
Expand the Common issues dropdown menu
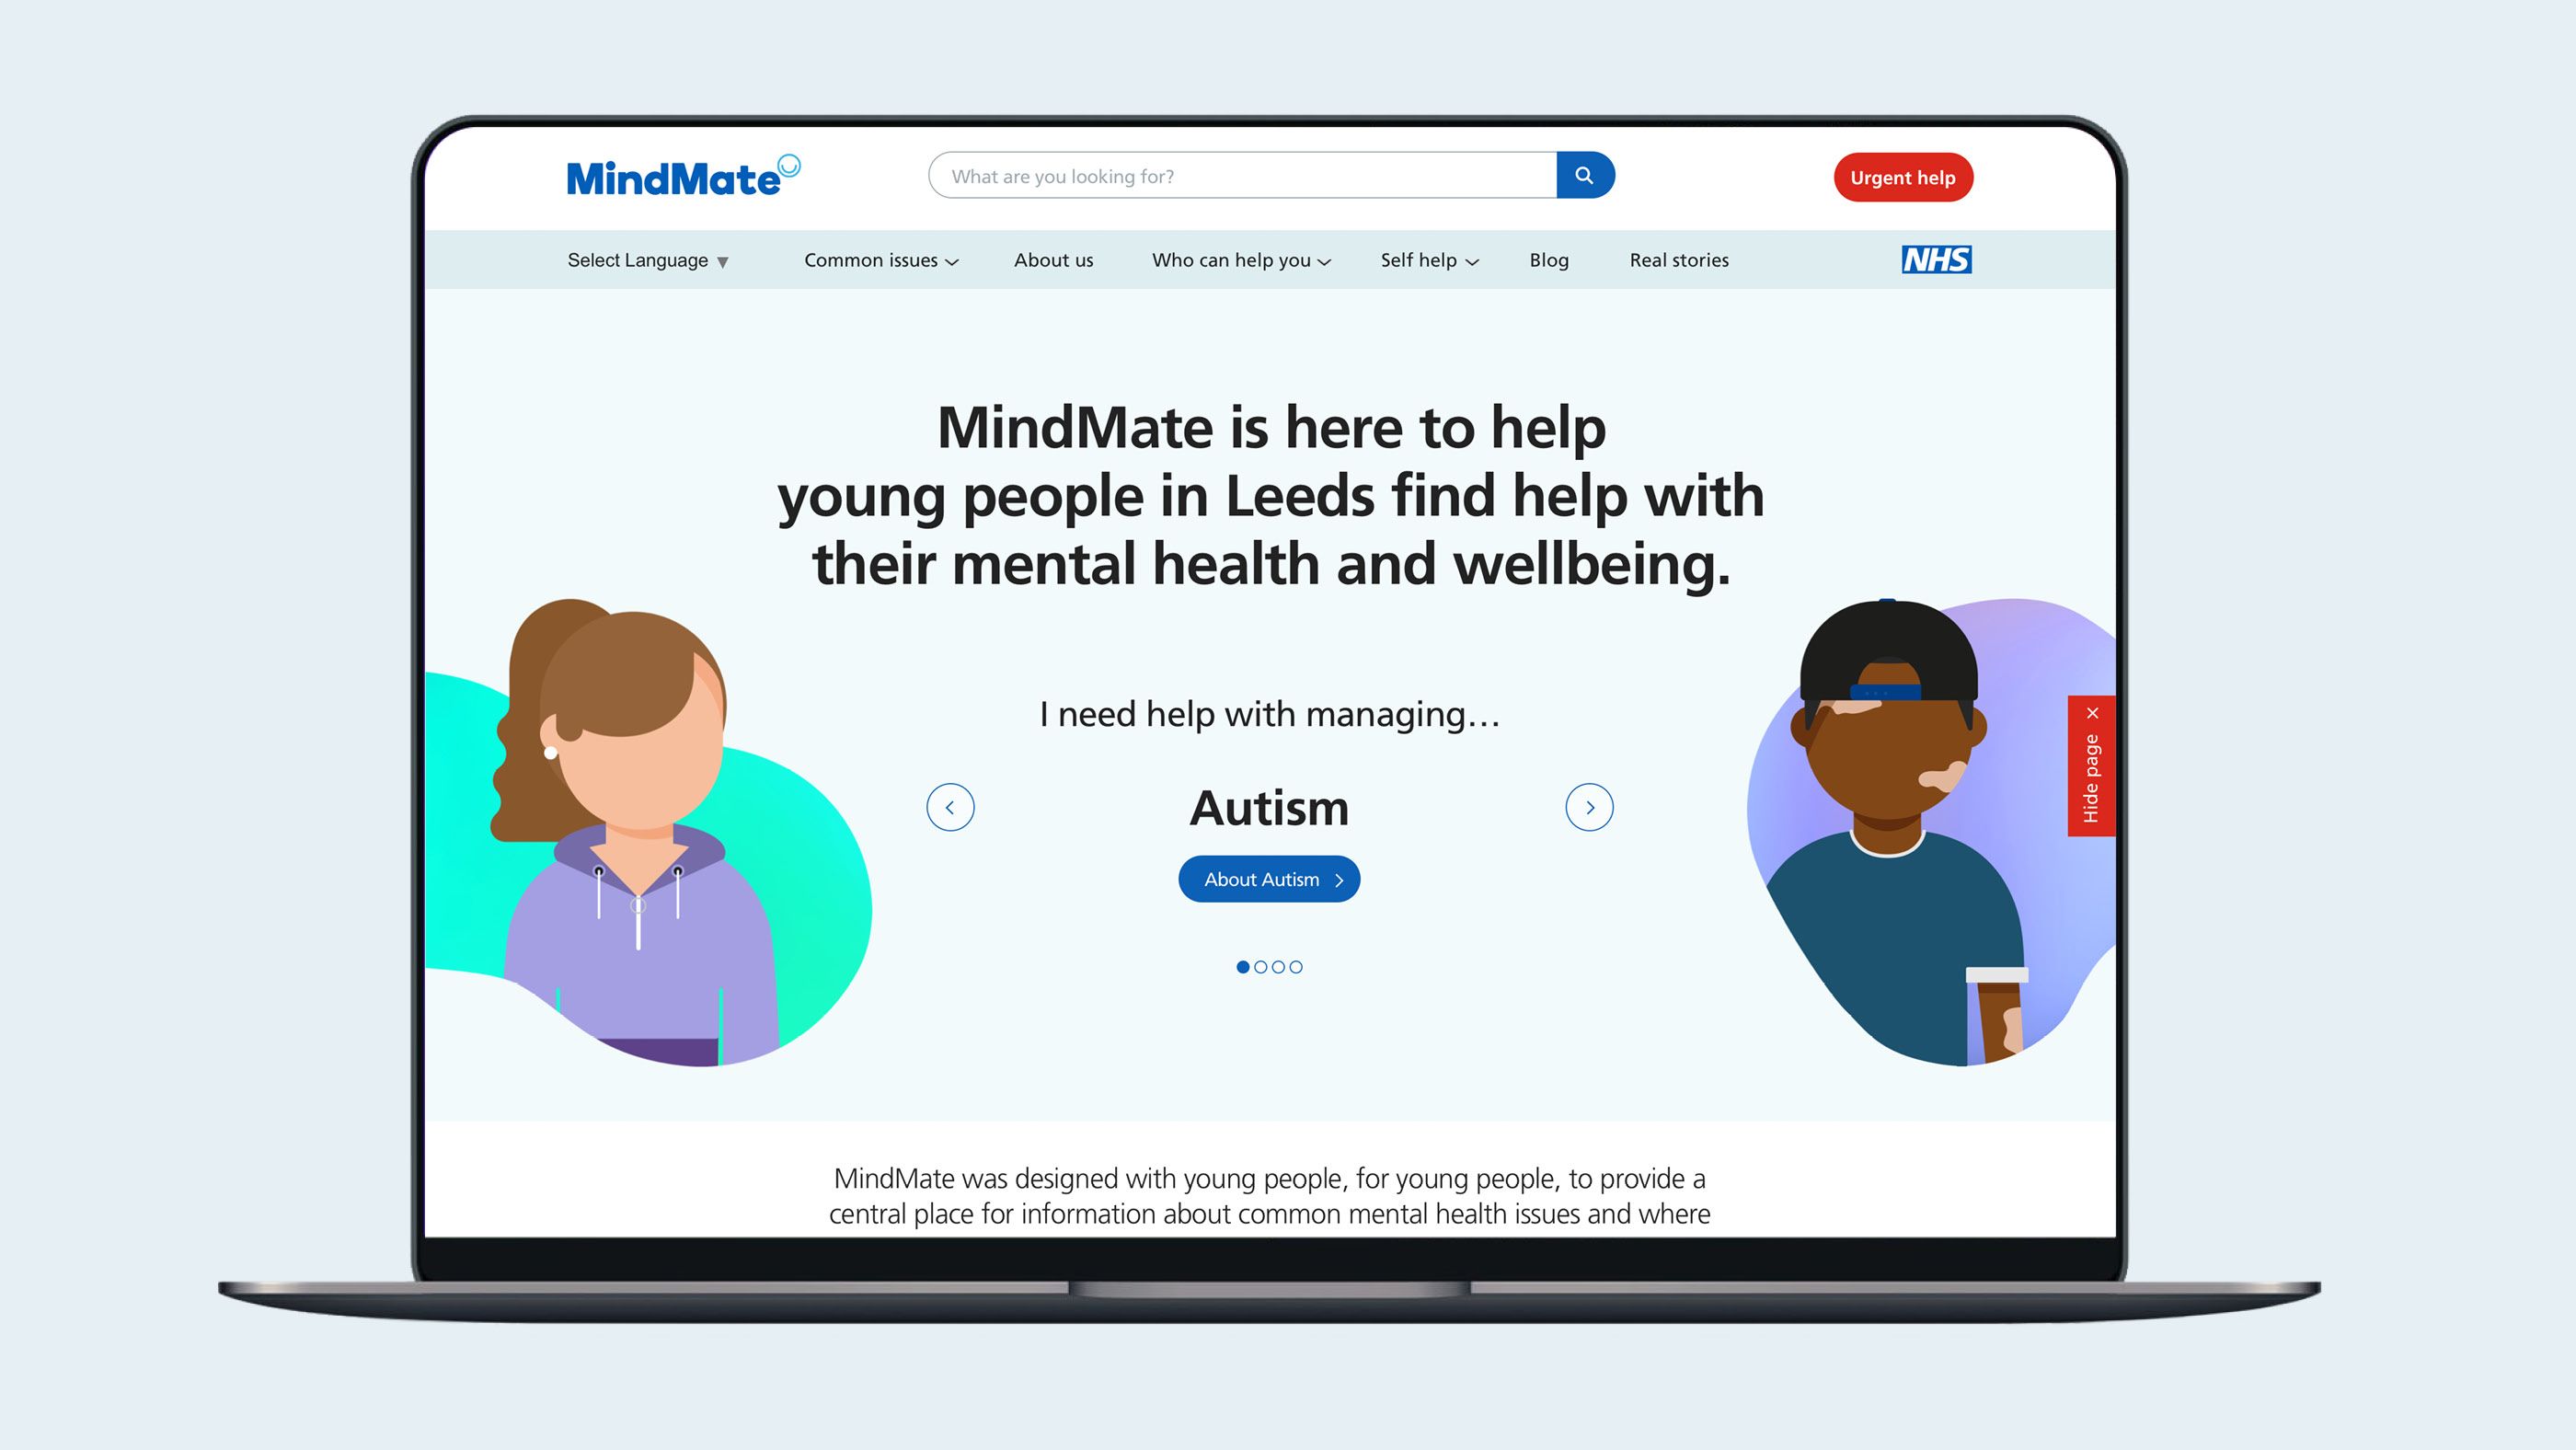pyautogui.click(x=878, y=260)
